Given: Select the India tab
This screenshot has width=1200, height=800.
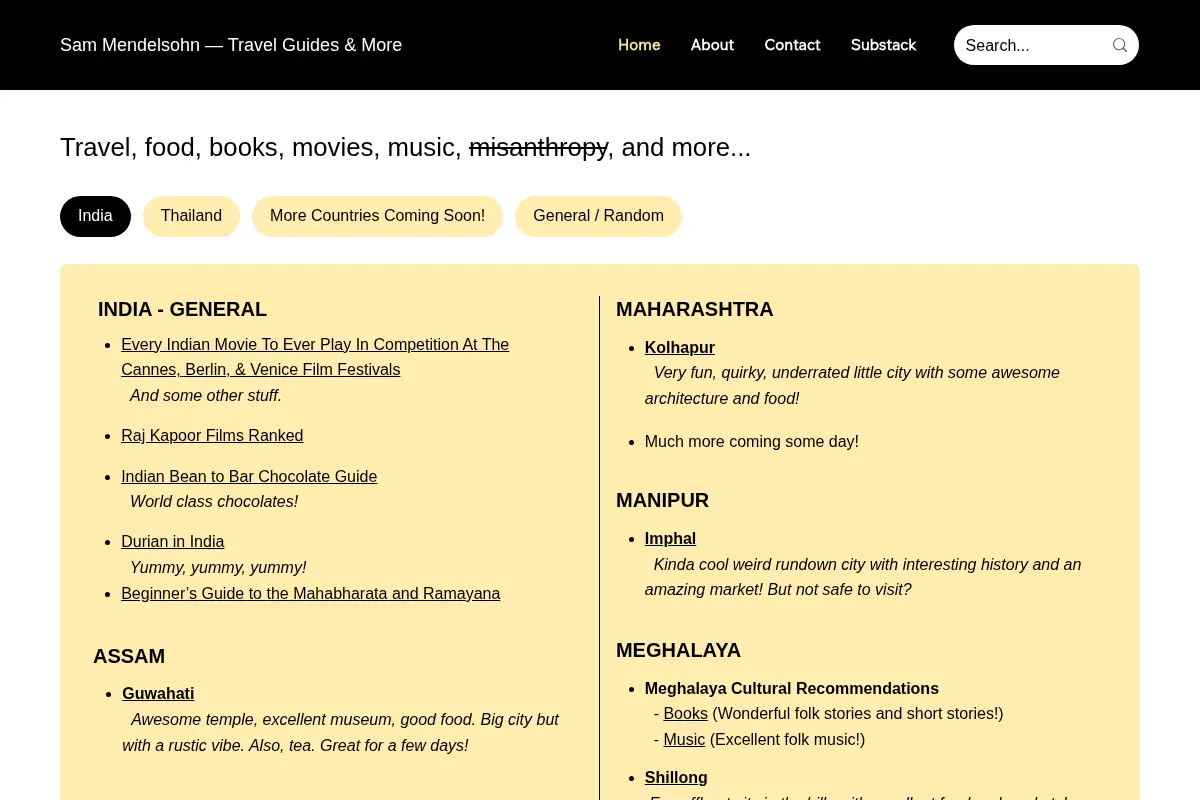Looking at the screenshot, I should point(95,216).
